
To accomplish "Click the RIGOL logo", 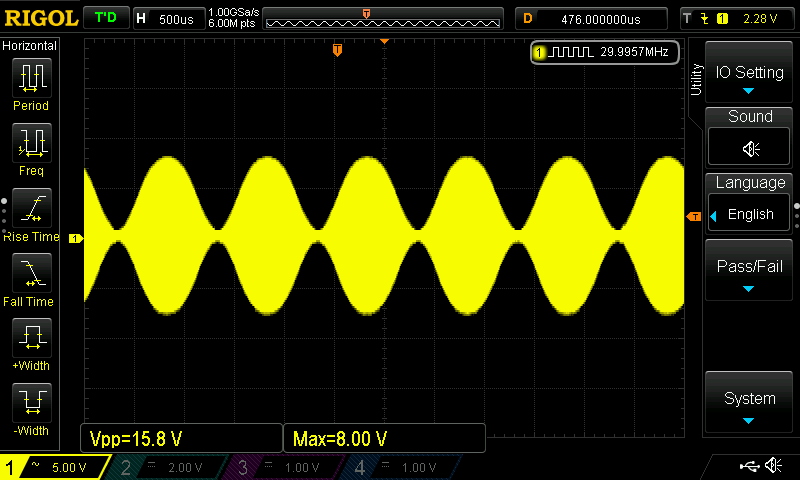I will point(41,18).
